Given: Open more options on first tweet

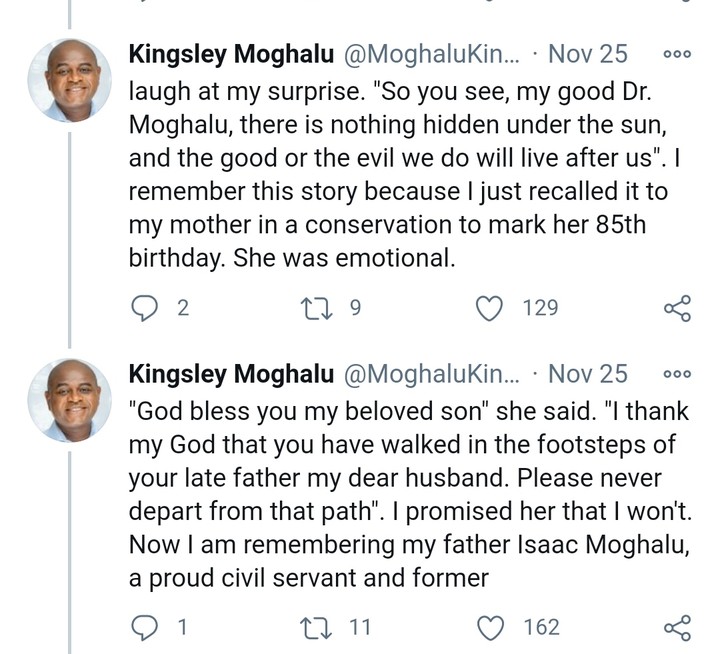Looking at the screenshot, I should pos(677,54).
